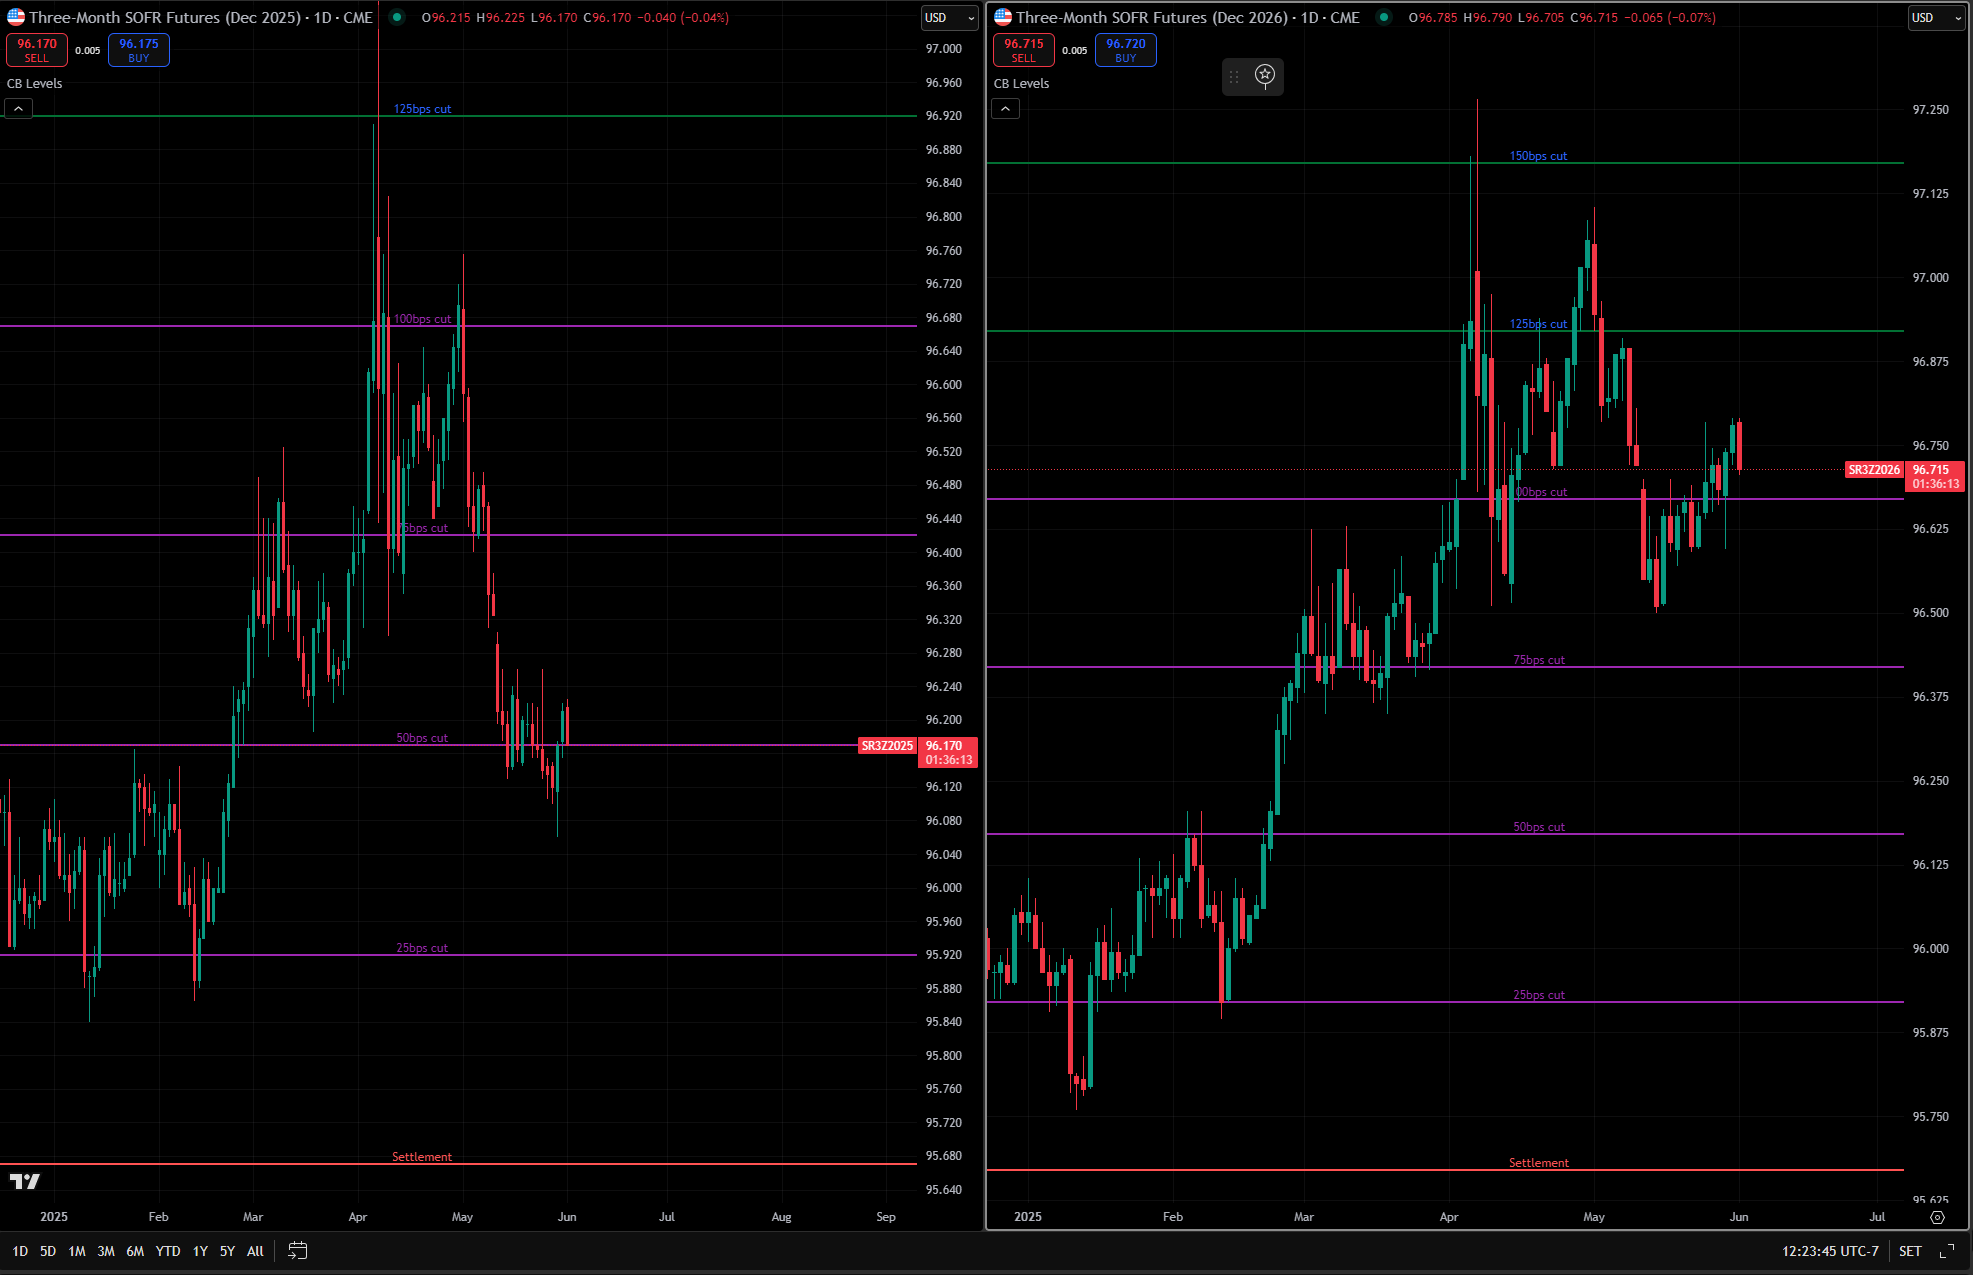Select the 6M time range
The width and height of the screenshot is (1973, 1275).
(135, 1251)
